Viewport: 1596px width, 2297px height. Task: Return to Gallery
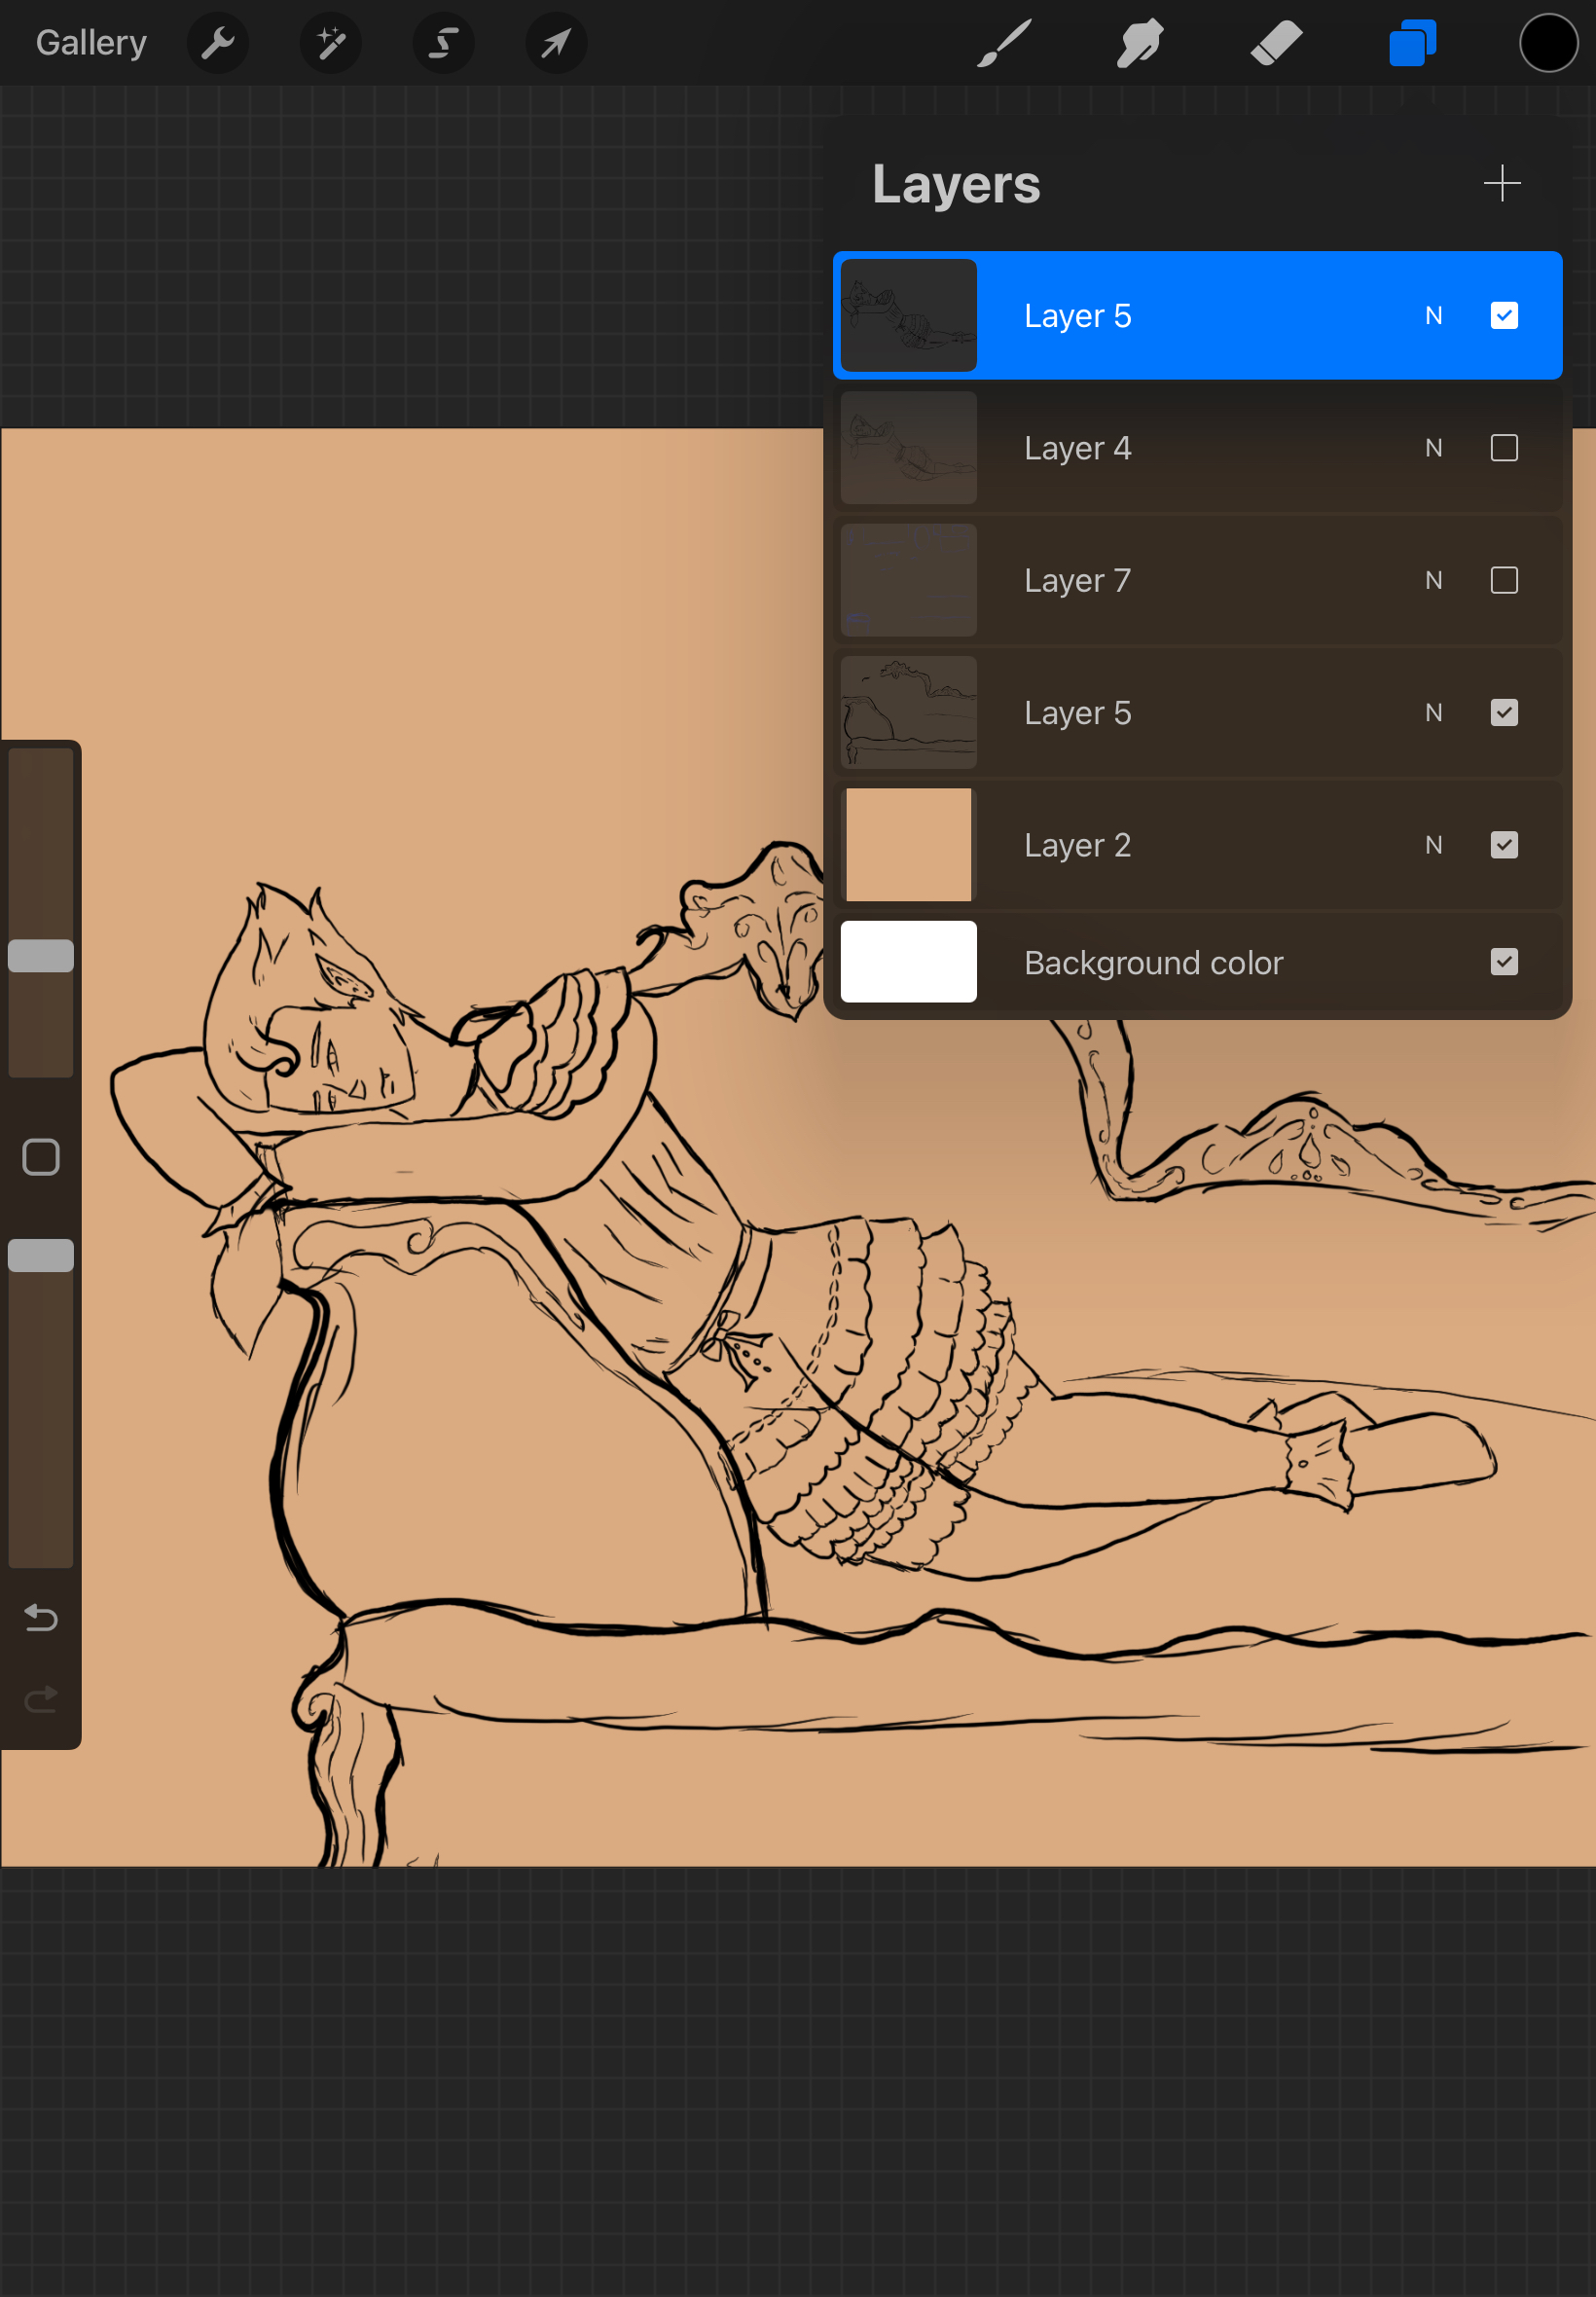pyautogui.click(x=91, y=43)
